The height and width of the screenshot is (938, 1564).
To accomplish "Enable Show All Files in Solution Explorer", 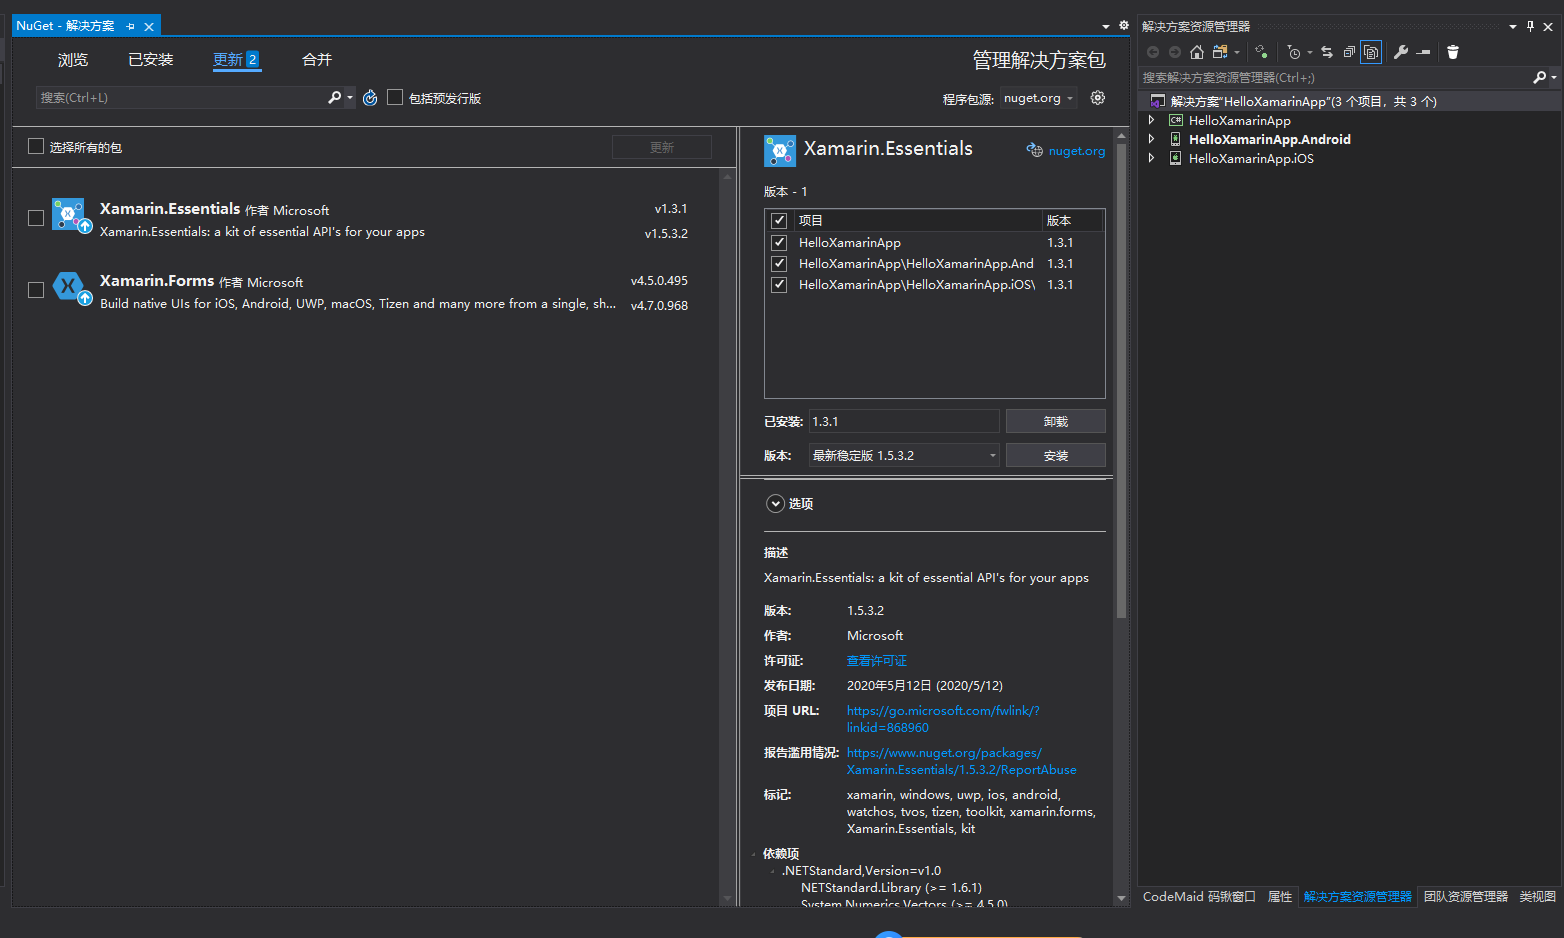I will pos(1370,52).
